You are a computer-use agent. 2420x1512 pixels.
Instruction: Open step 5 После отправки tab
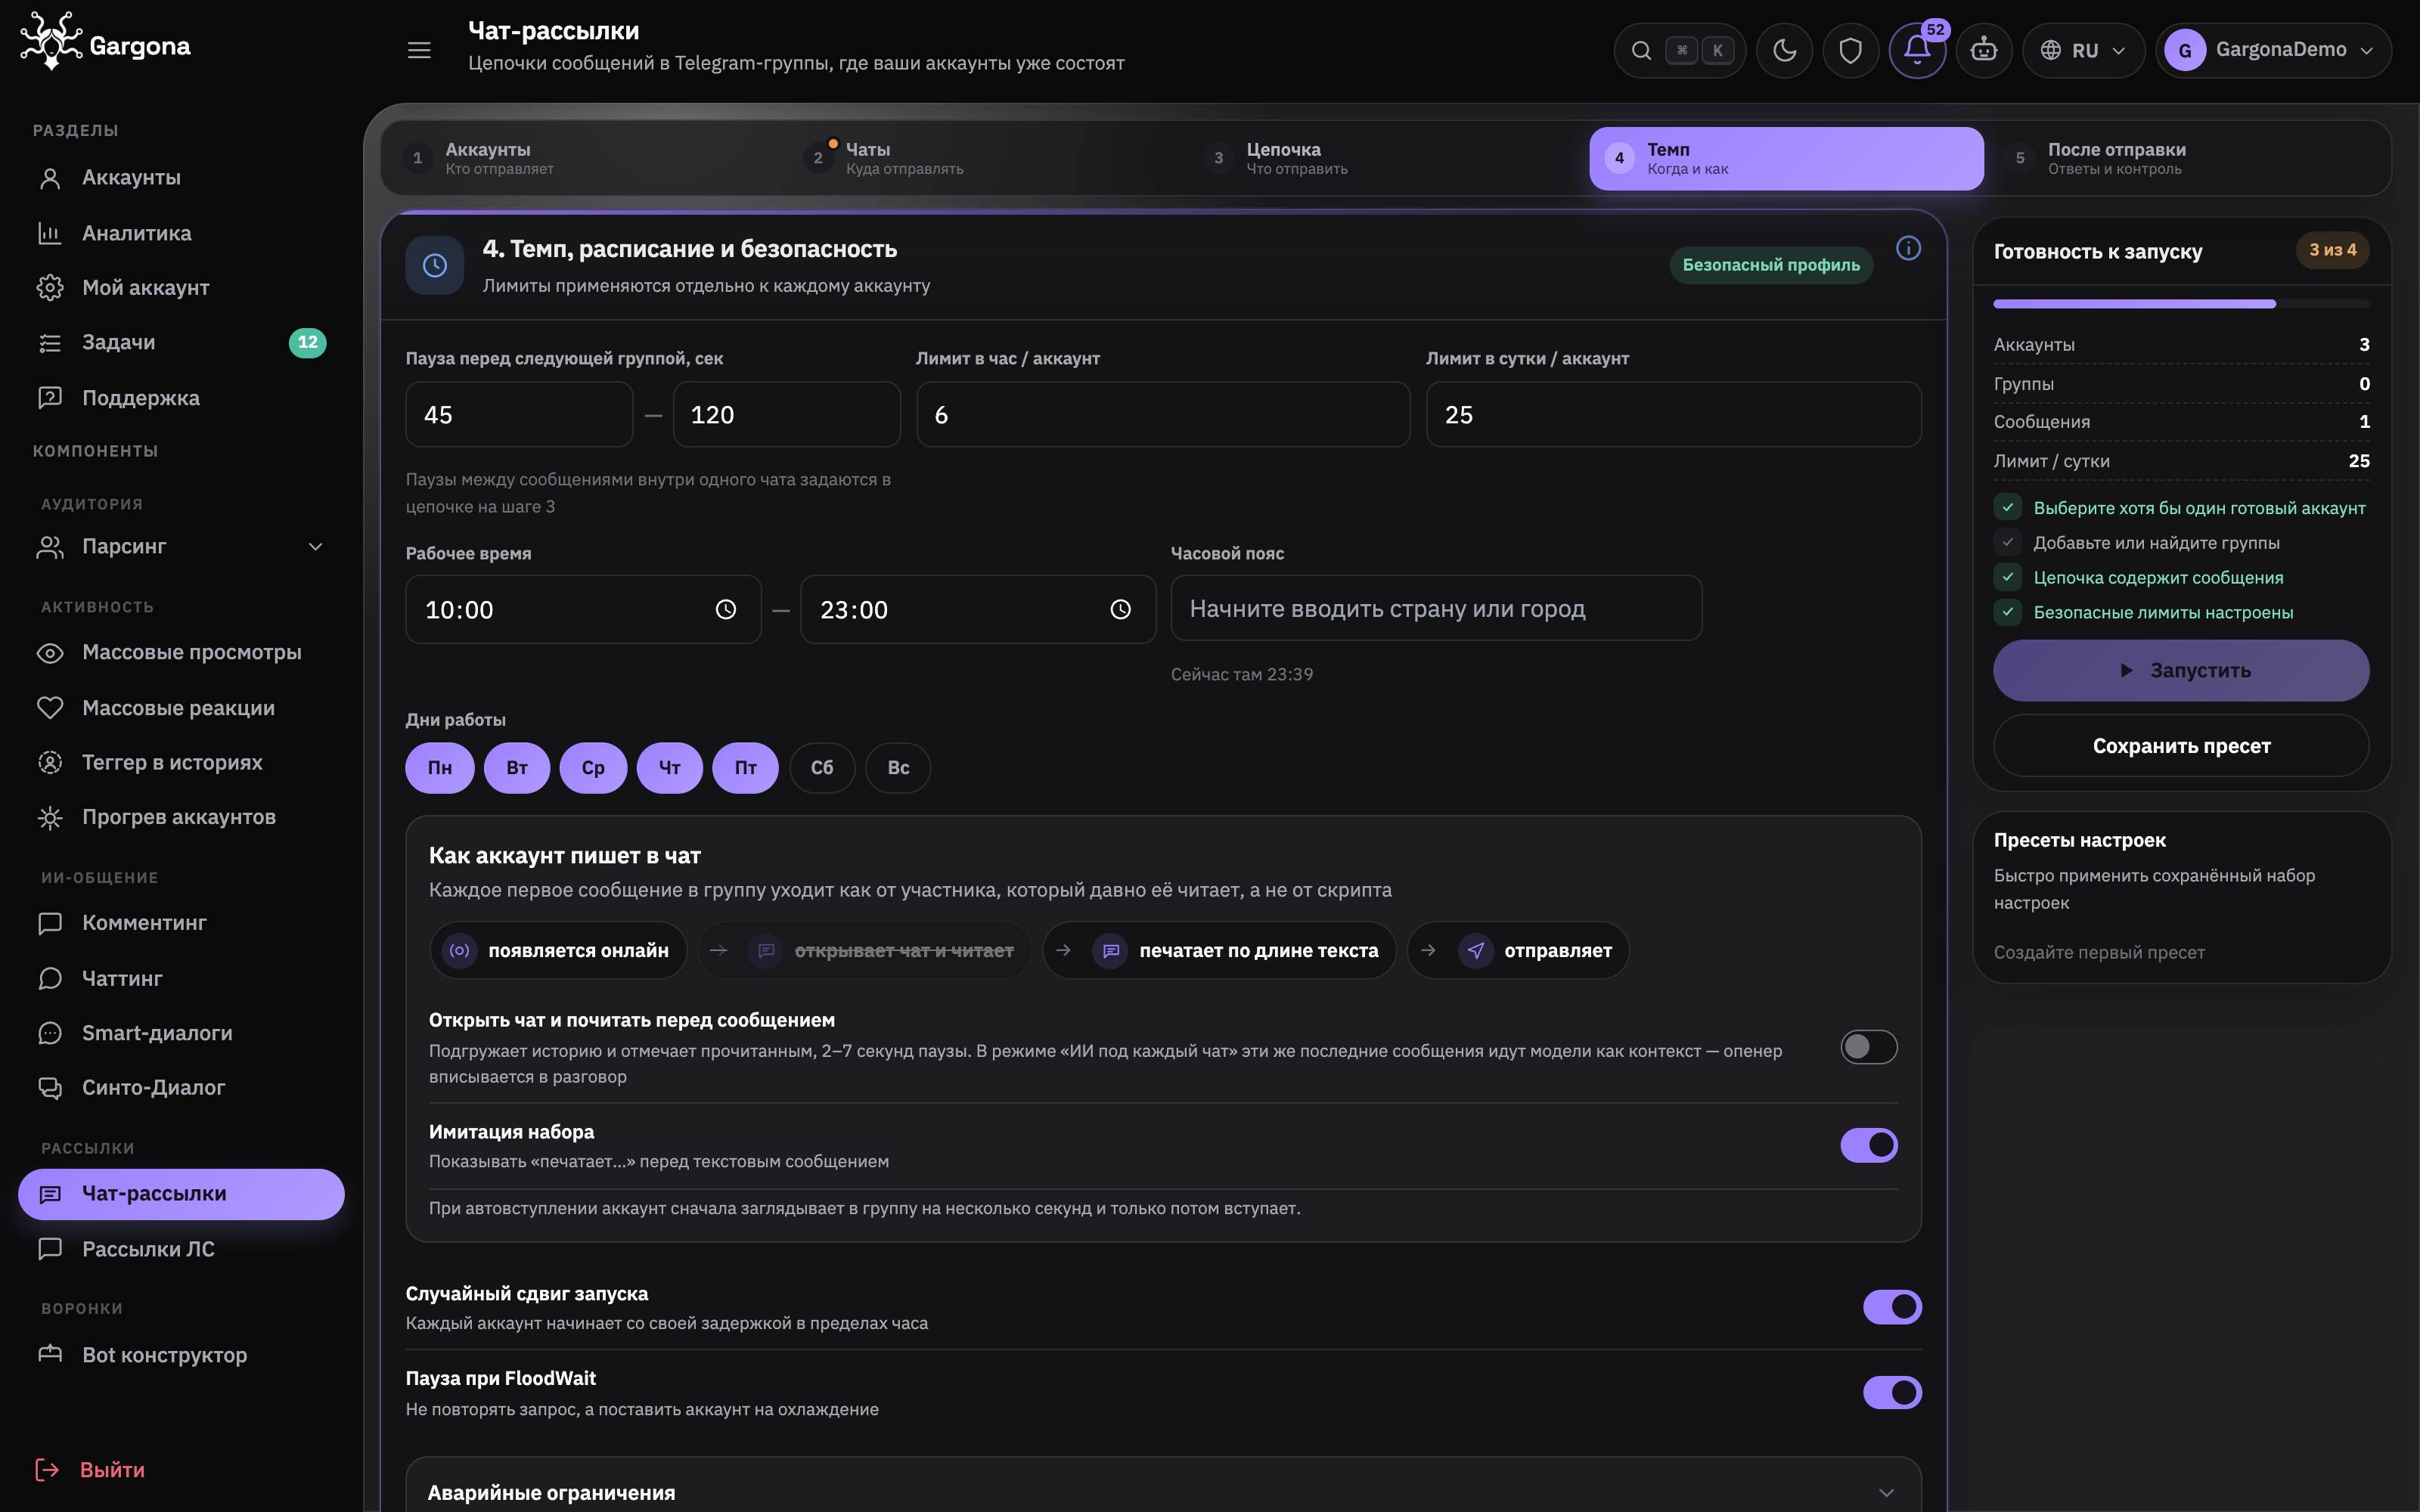2187,158
